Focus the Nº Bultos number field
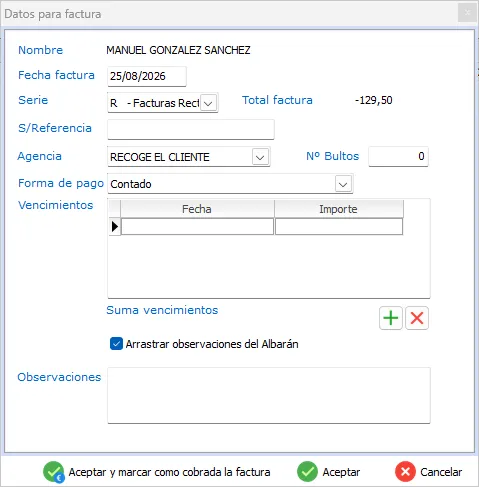Screen dimensions: 479x487 [398, 156]
